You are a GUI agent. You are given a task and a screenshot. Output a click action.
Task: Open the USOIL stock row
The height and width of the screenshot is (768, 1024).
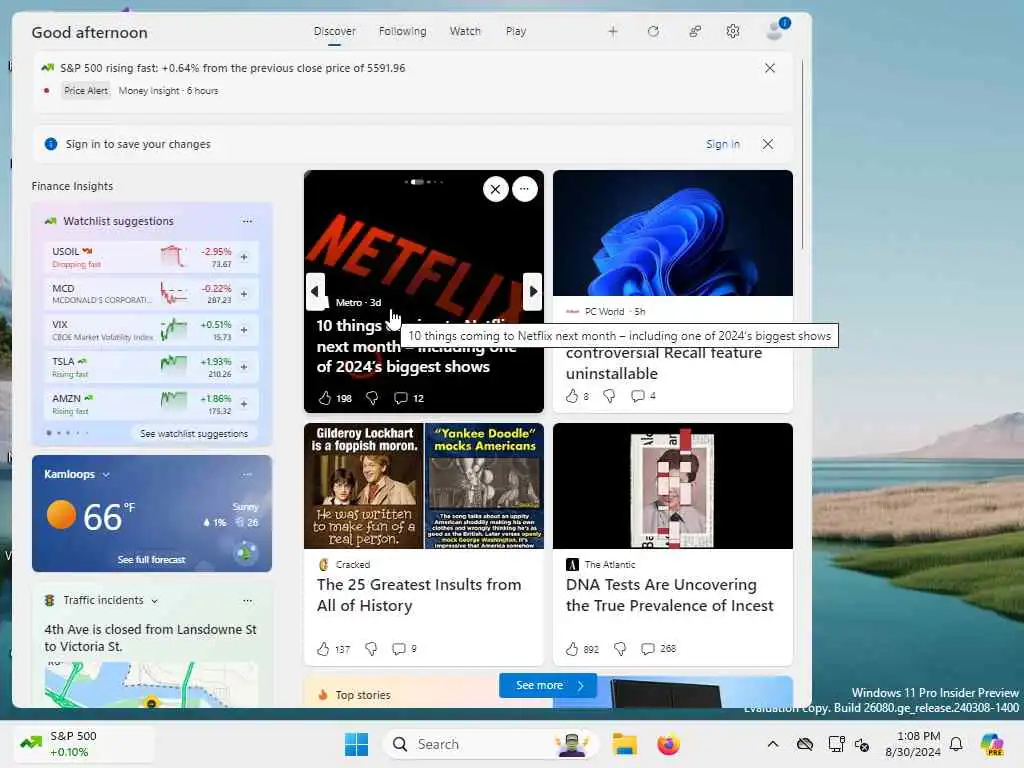(152, 257)
